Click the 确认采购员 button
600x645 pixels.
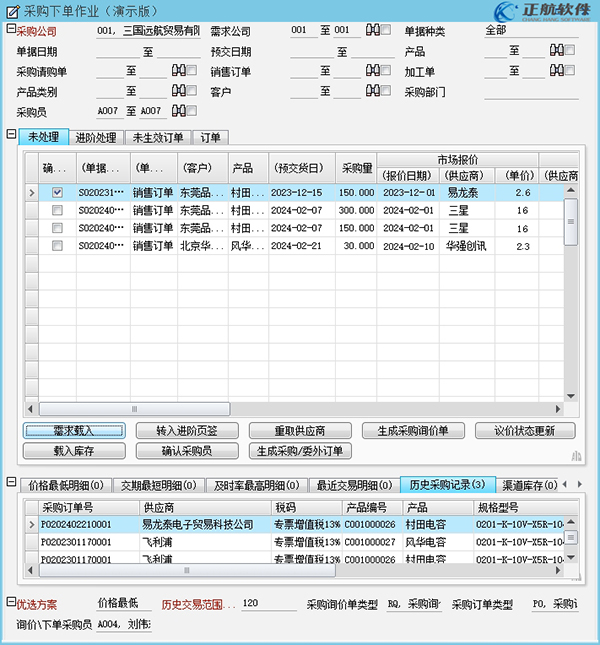click(187, 451)
